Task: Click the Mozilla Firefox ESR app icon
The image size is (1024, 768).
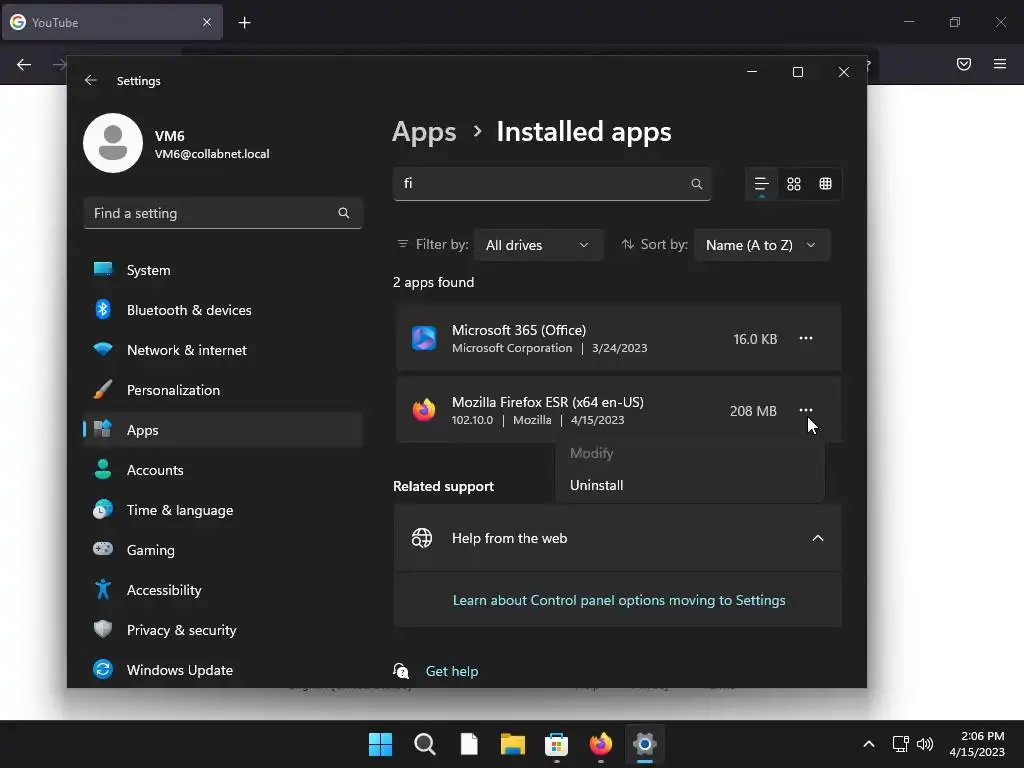Action: click(424, 410)
